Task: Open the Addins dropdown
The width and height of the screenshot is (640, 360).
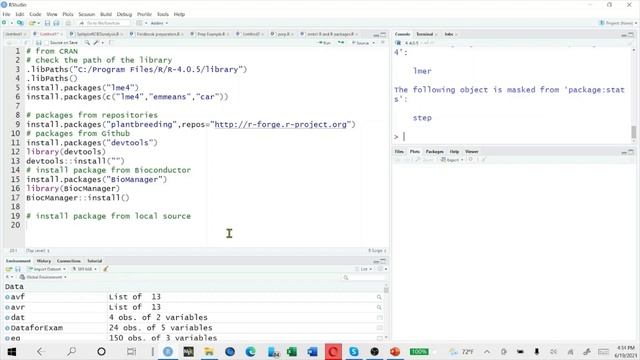Action: pyautogui.click(x=159, y=23)
